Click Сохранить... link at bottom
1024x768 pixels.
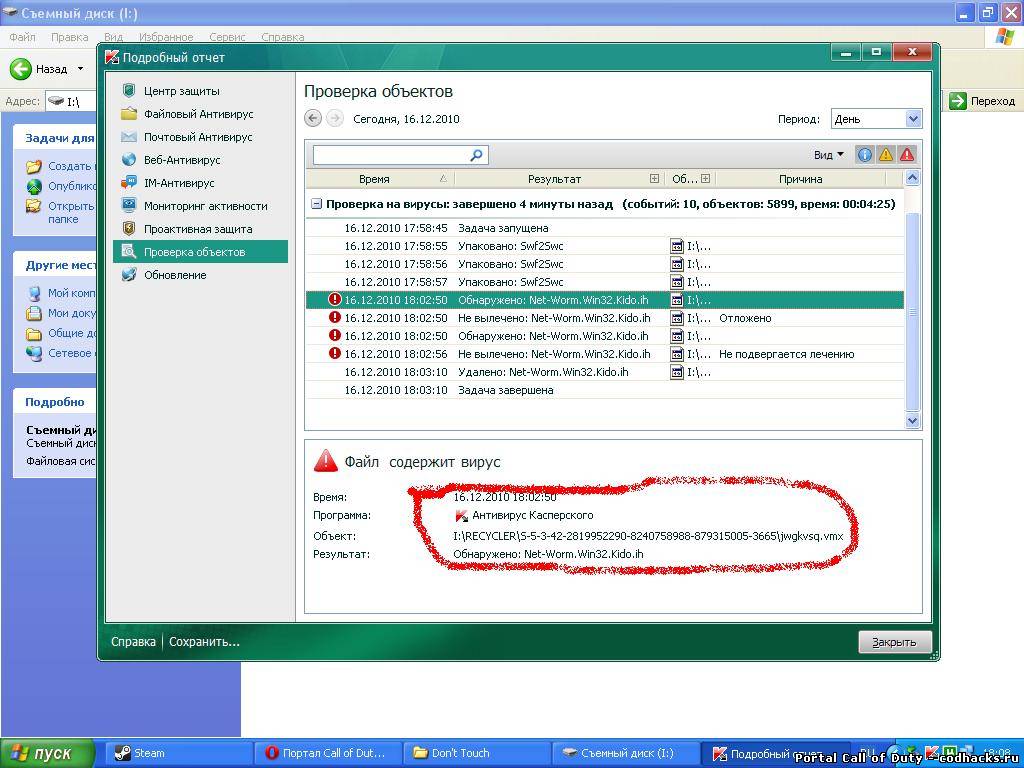tap(204, 642)
